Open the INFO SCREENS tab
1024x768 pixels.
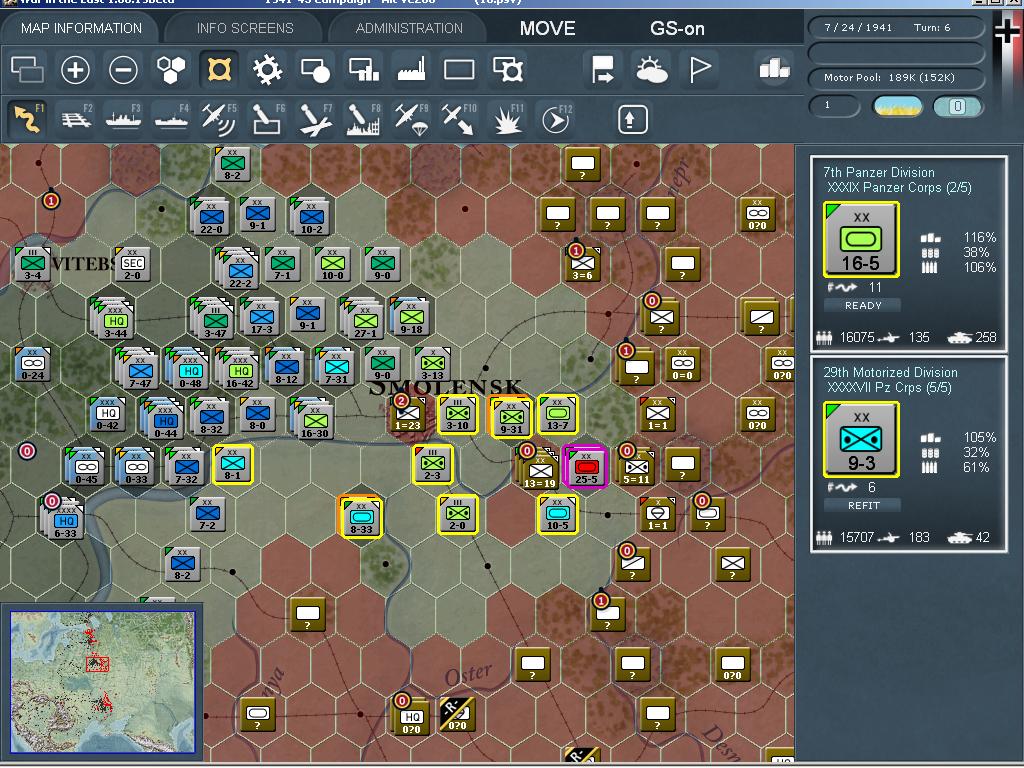(245, 28)
